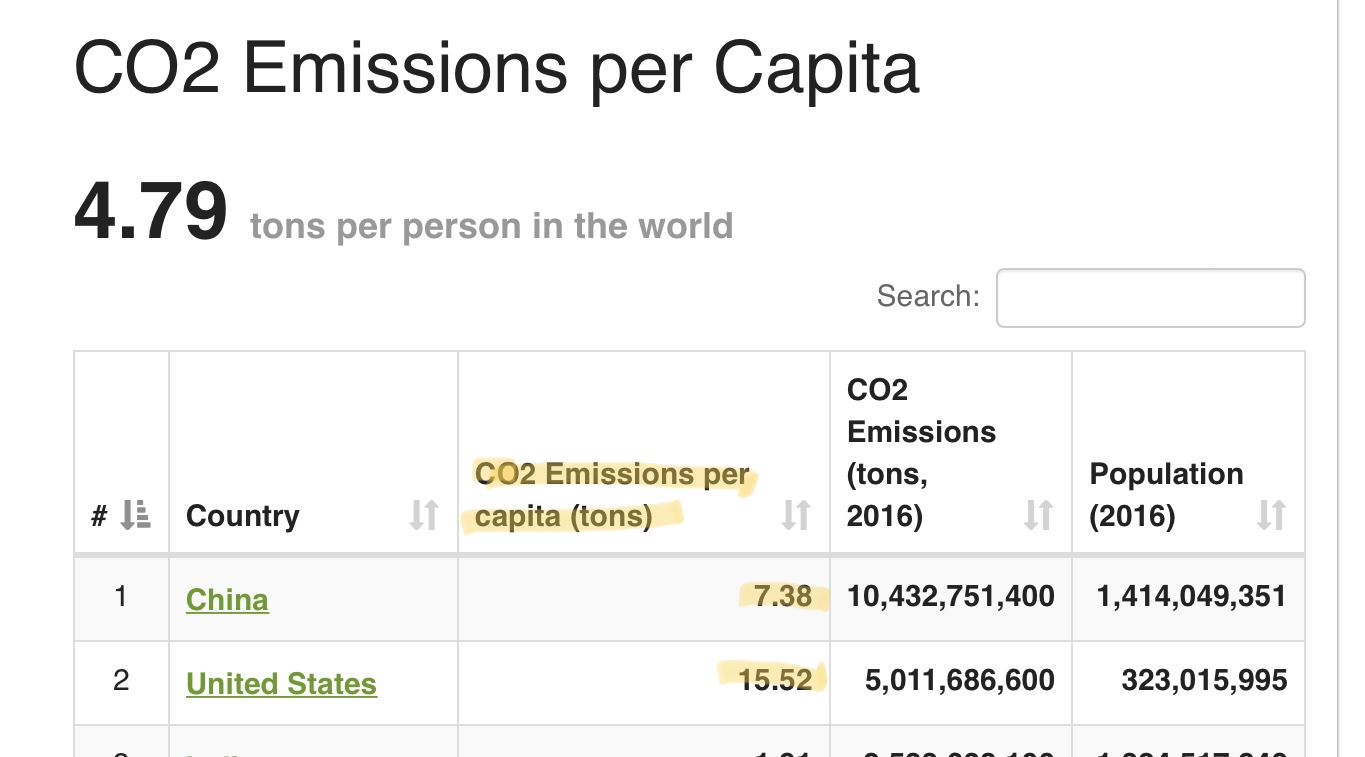The width and height of the screenshot is (1365, 757).
Task: Click sort arrows in Population (2016) column
Action: pos(1271,515)
